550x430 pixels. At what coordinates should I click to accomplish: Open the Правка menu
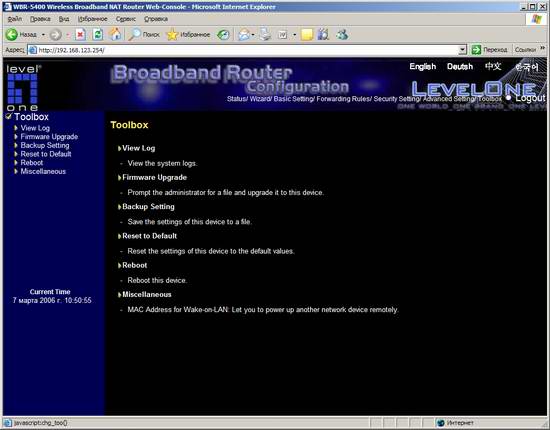coord(40,19)
